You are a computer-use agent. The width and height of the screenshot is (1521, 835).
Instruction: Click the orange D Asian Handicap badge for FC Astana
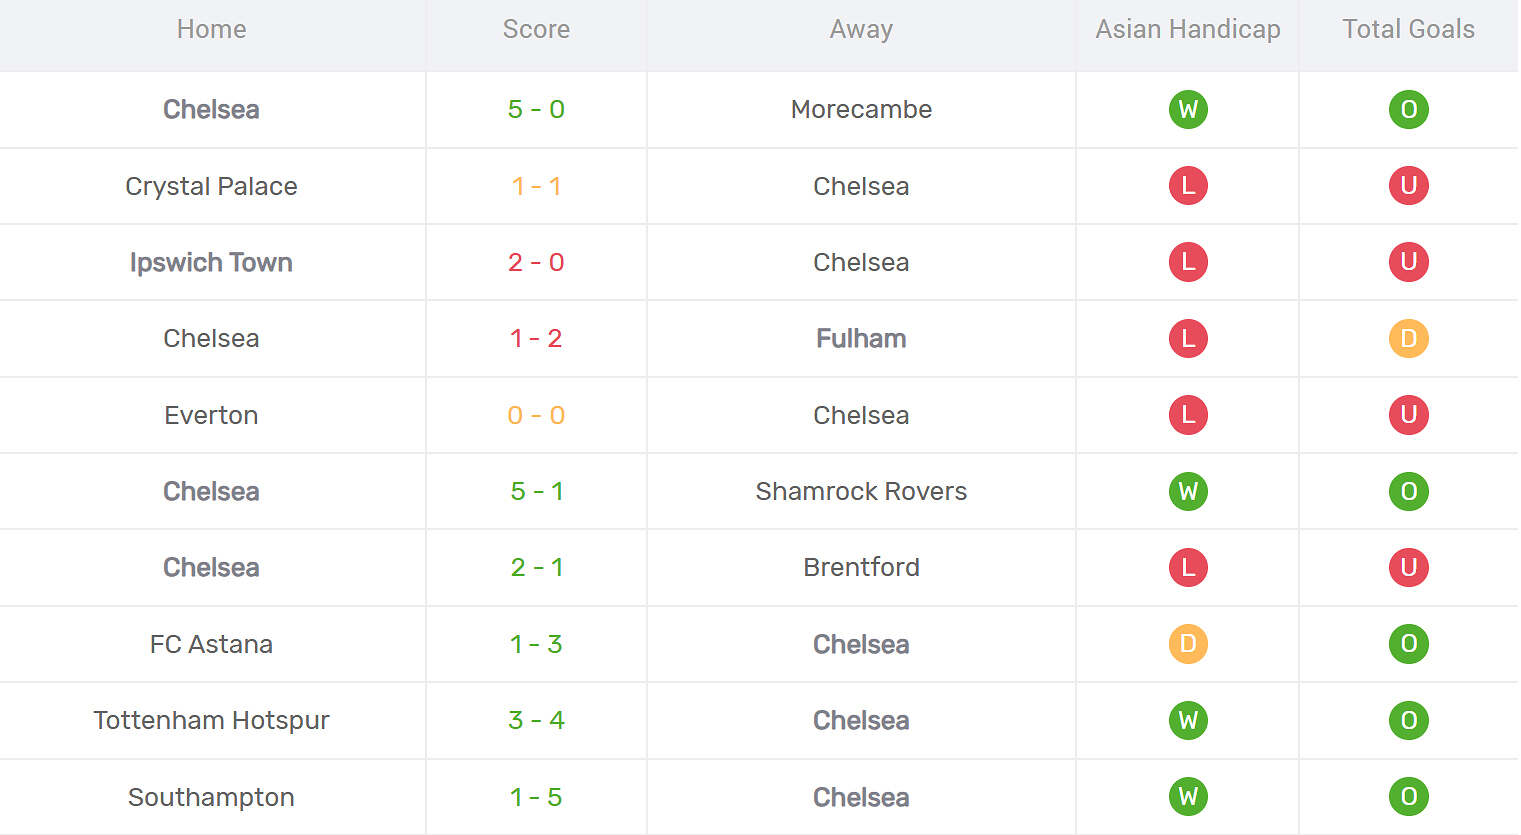tap(1188, 644)
